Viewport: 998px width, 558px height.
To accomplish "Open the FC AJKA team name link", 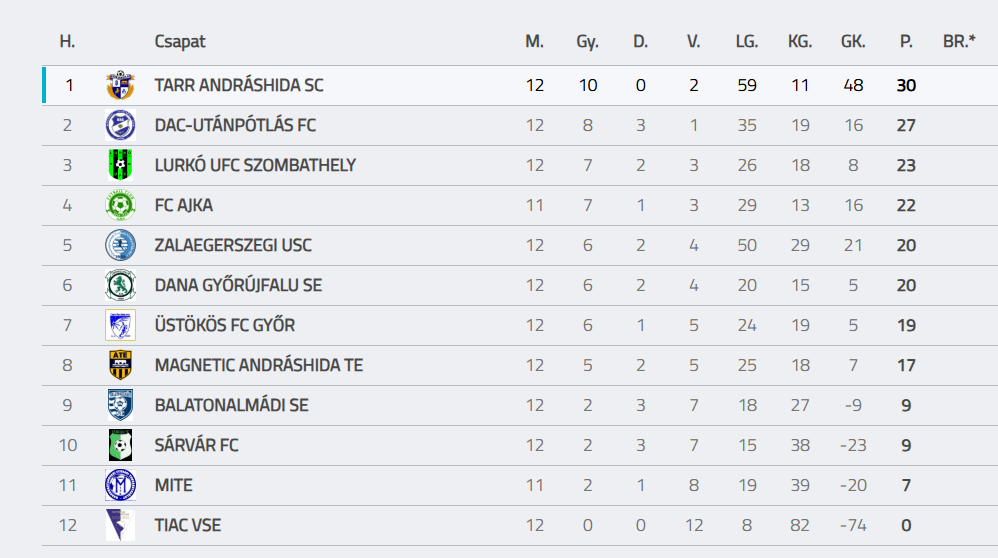I will click(x=184, y=205).
